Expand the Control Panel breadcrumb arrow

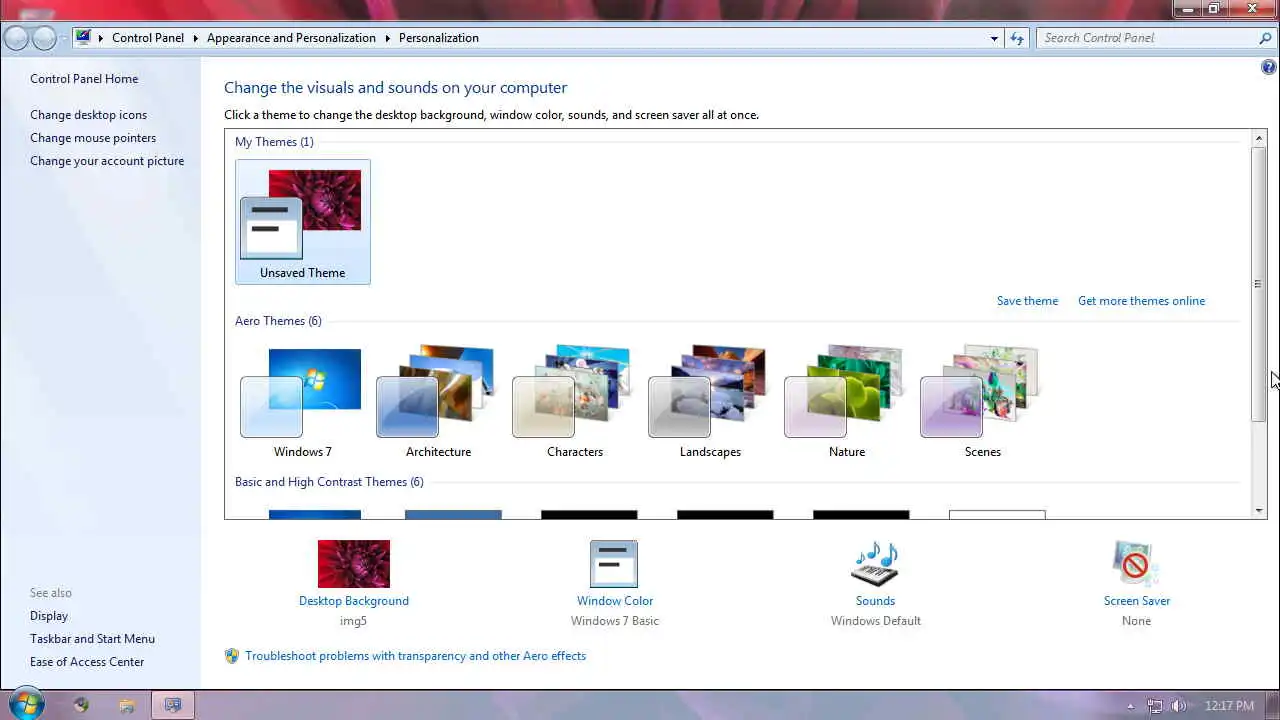pyautogui.click(x=195, y=38)
